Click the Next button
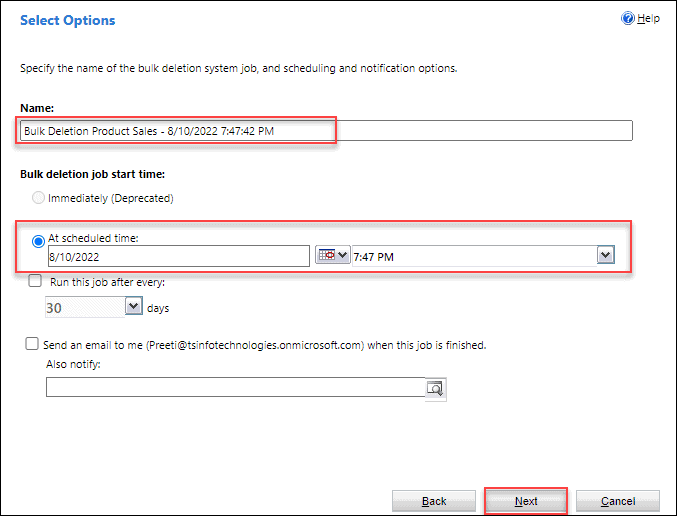Screen dimensions: 677x516 (x=526, y=501)
